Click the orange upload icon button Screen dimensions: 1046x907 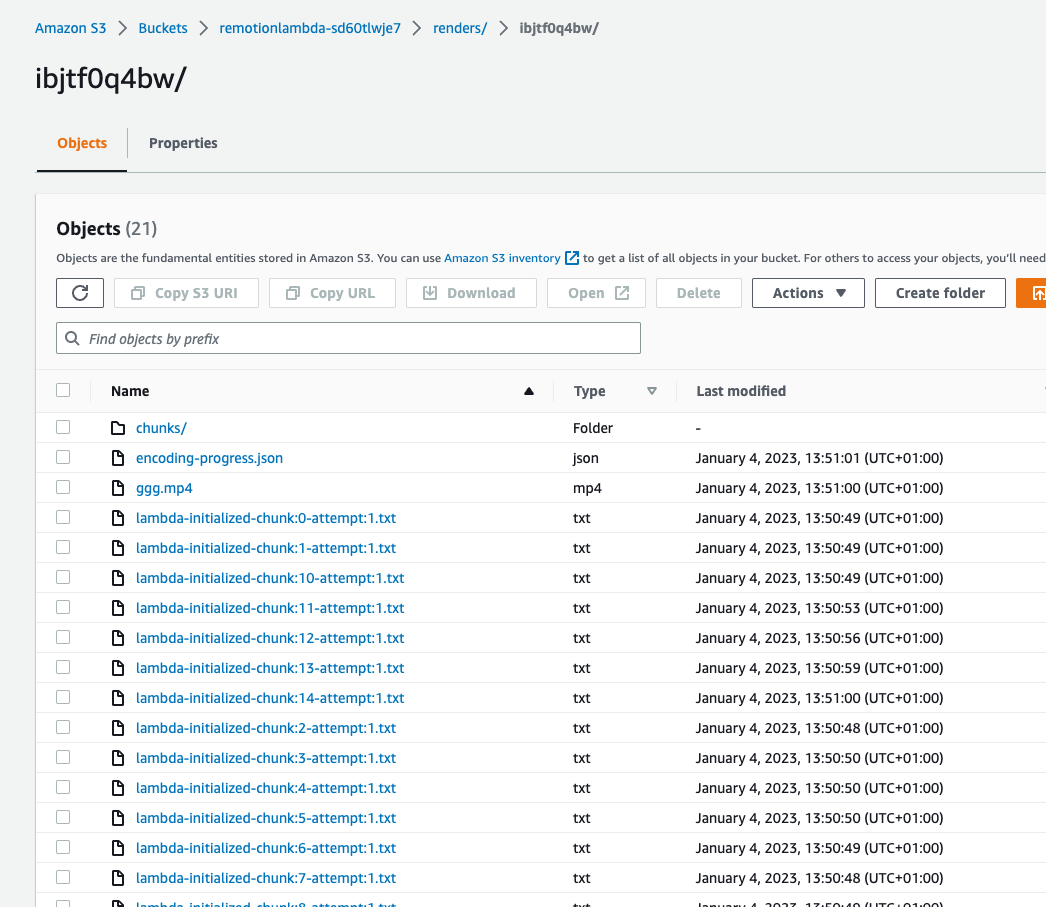pyautogui.click(x=1034, y=293)
